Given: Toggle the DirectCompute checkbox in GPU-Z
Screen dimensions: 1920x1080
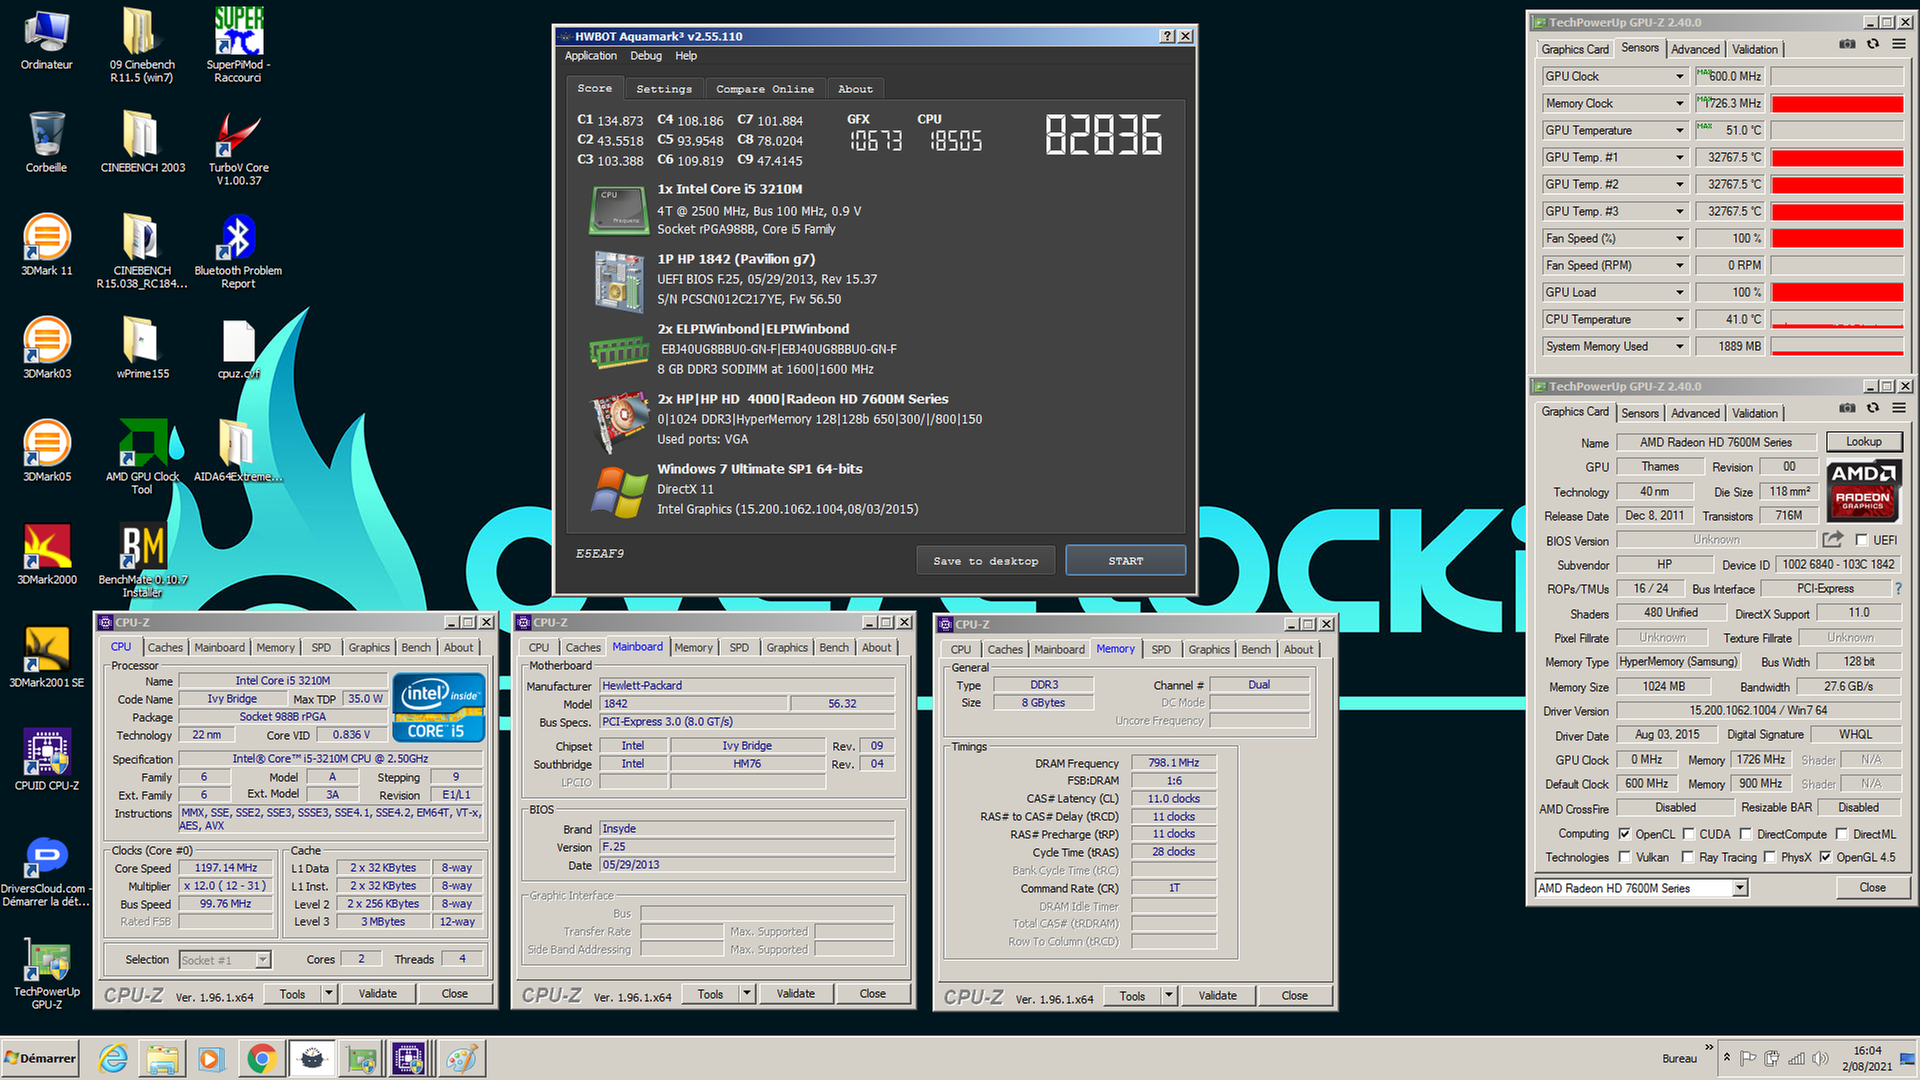Looking at the screenshot, I should click(x=1746, y=834).
